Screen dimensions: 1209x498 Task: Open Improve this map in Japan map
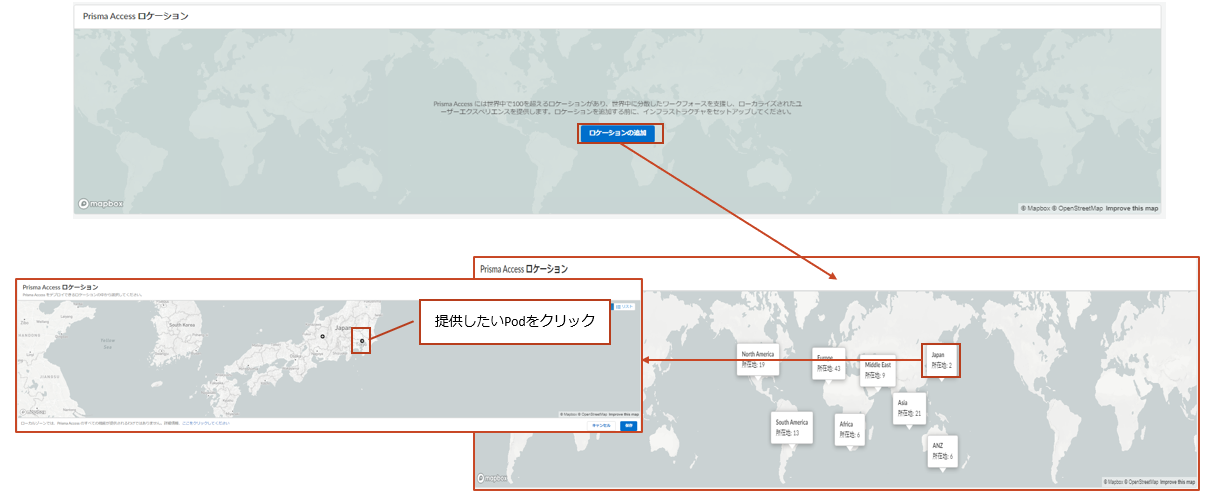(x=623, y=414)
